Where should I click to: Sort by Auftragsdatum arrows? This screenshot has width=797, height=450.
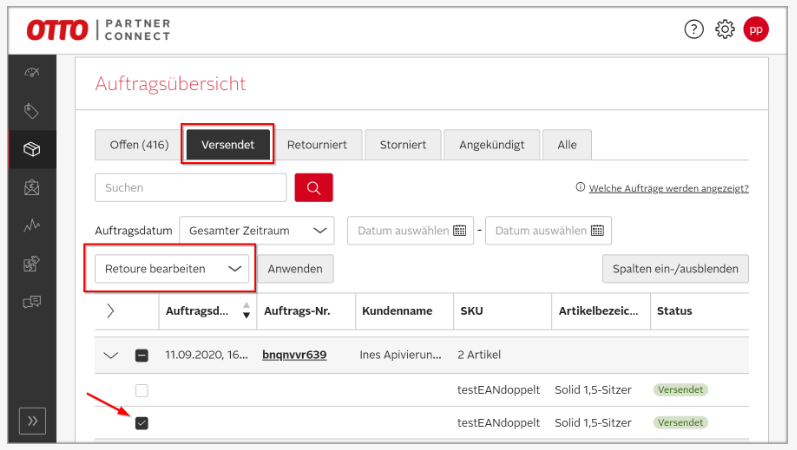coord(247,310)
